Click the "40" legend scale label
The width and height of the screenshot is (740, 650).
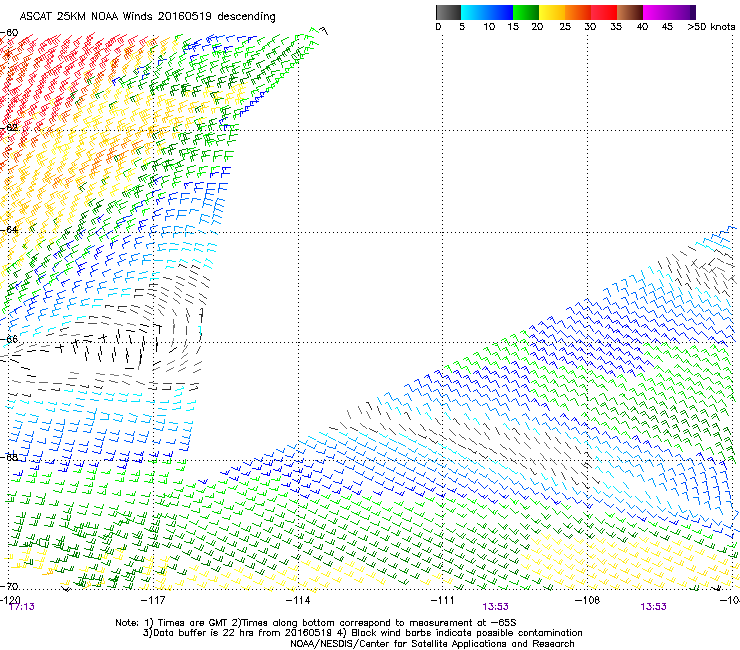(x=642, y=27)
